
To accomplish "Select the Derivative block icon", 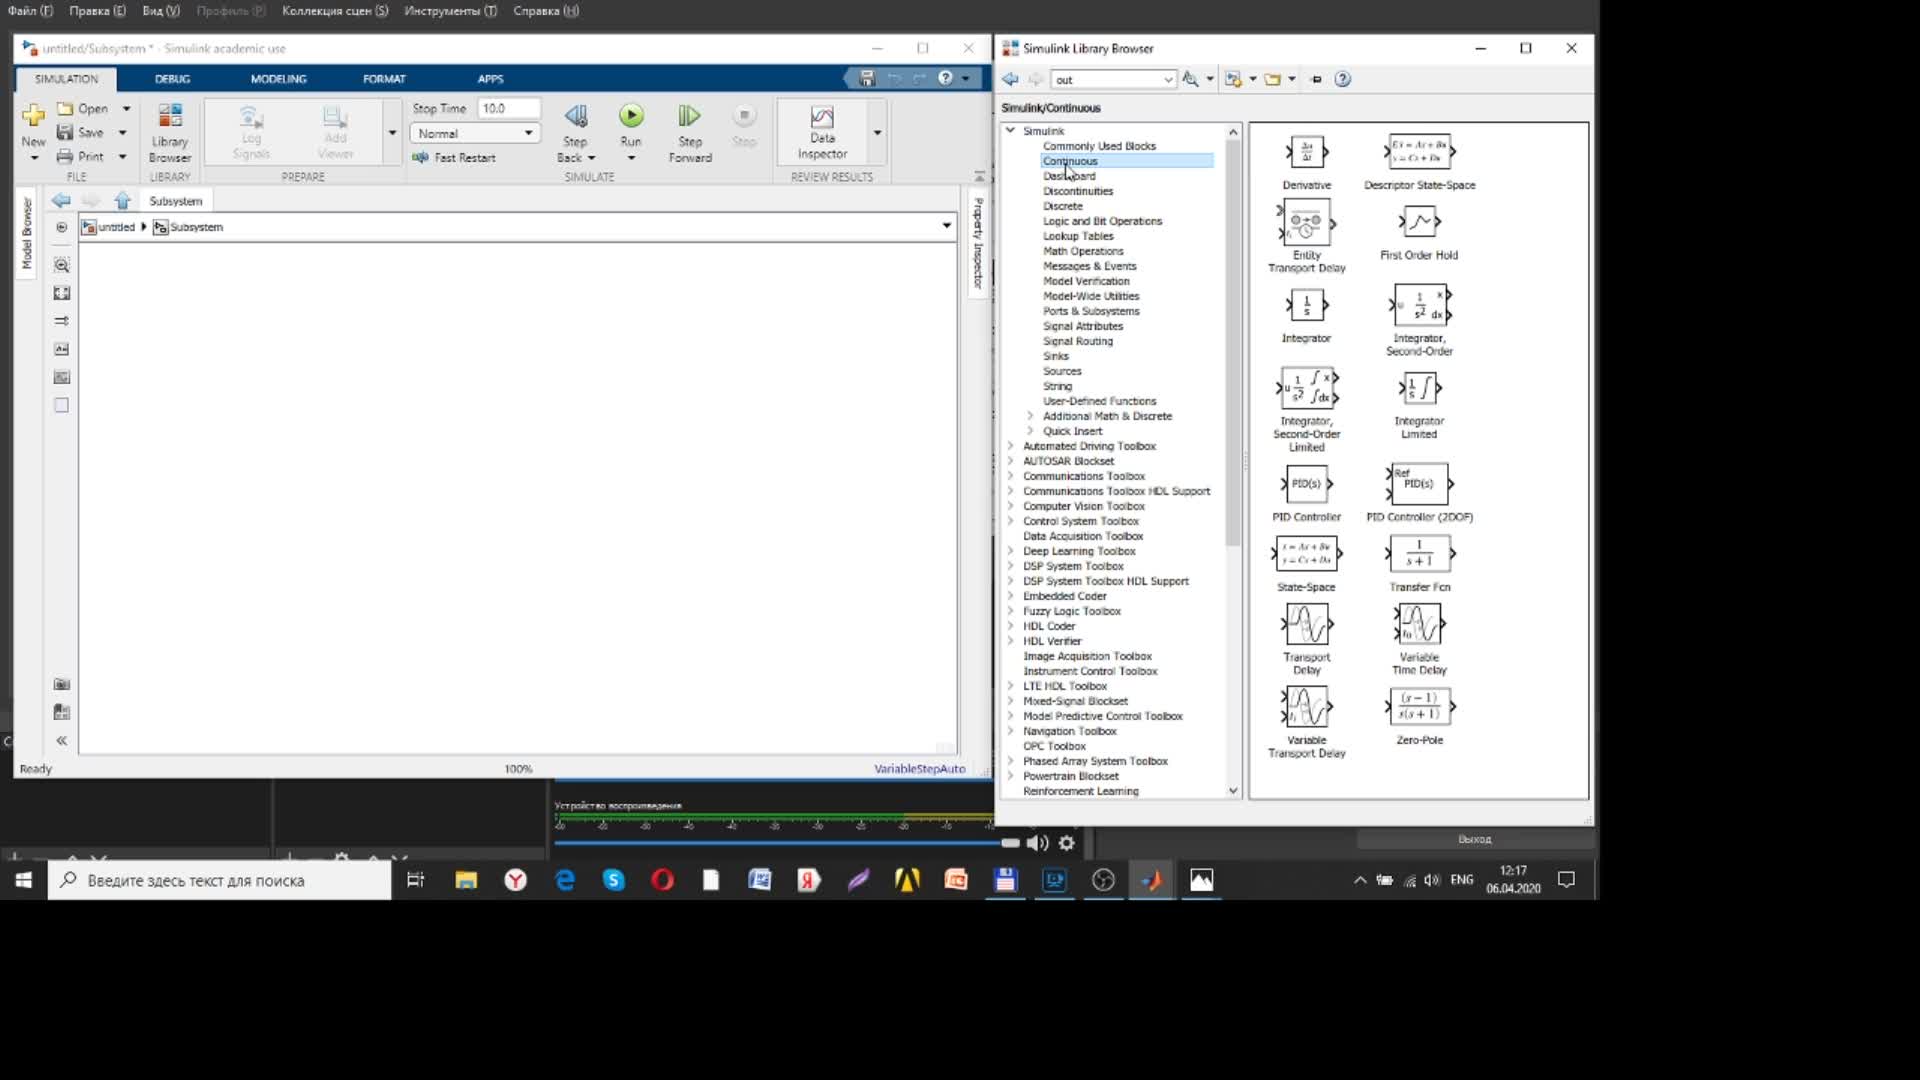I will tap(1306, 153).
